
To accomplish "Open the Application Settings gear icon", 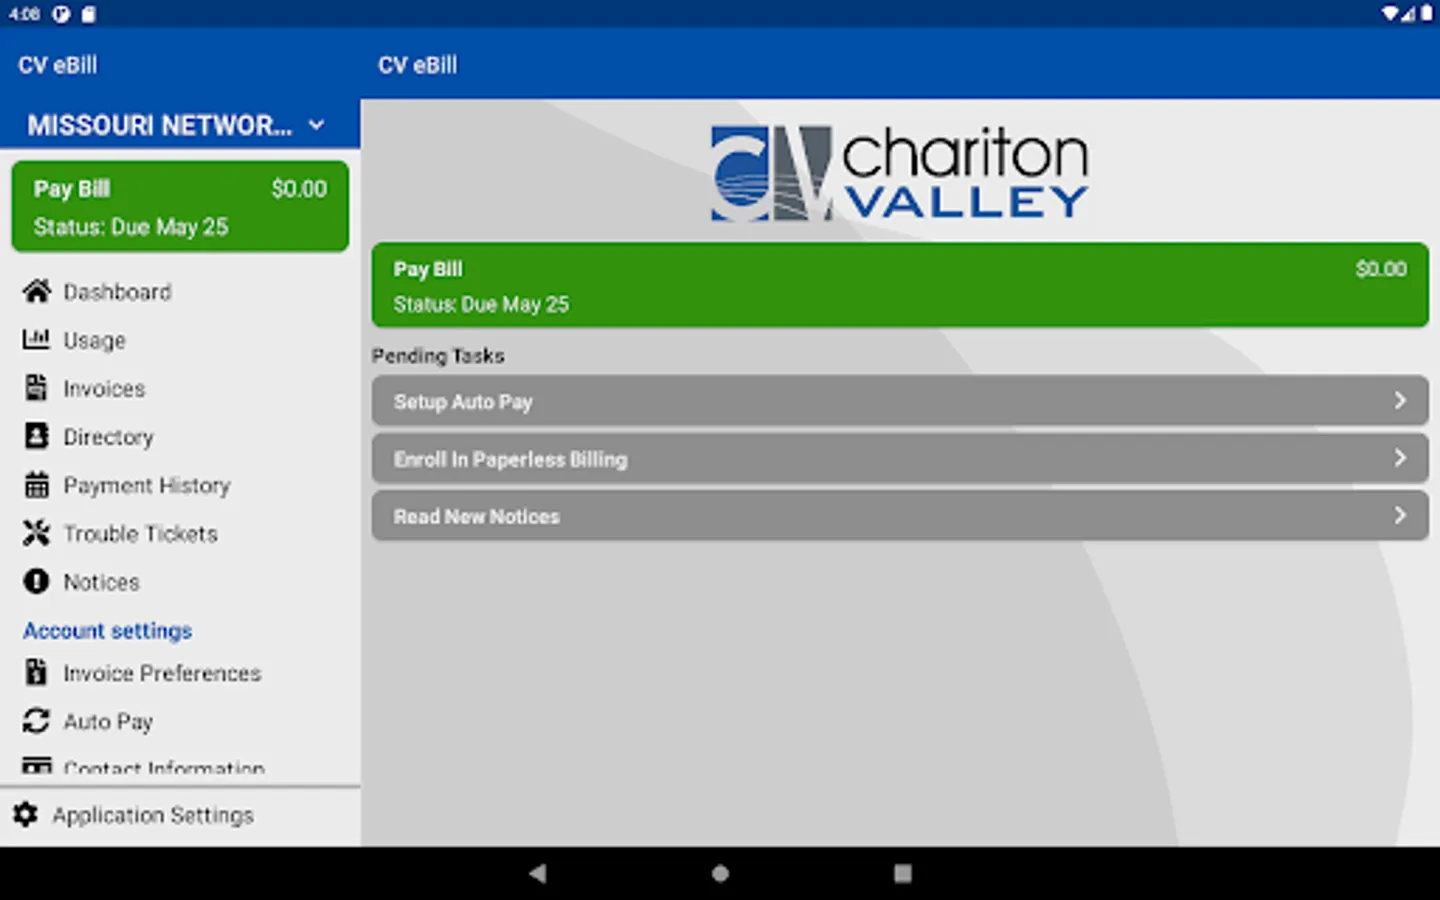I will click(25, 815).
